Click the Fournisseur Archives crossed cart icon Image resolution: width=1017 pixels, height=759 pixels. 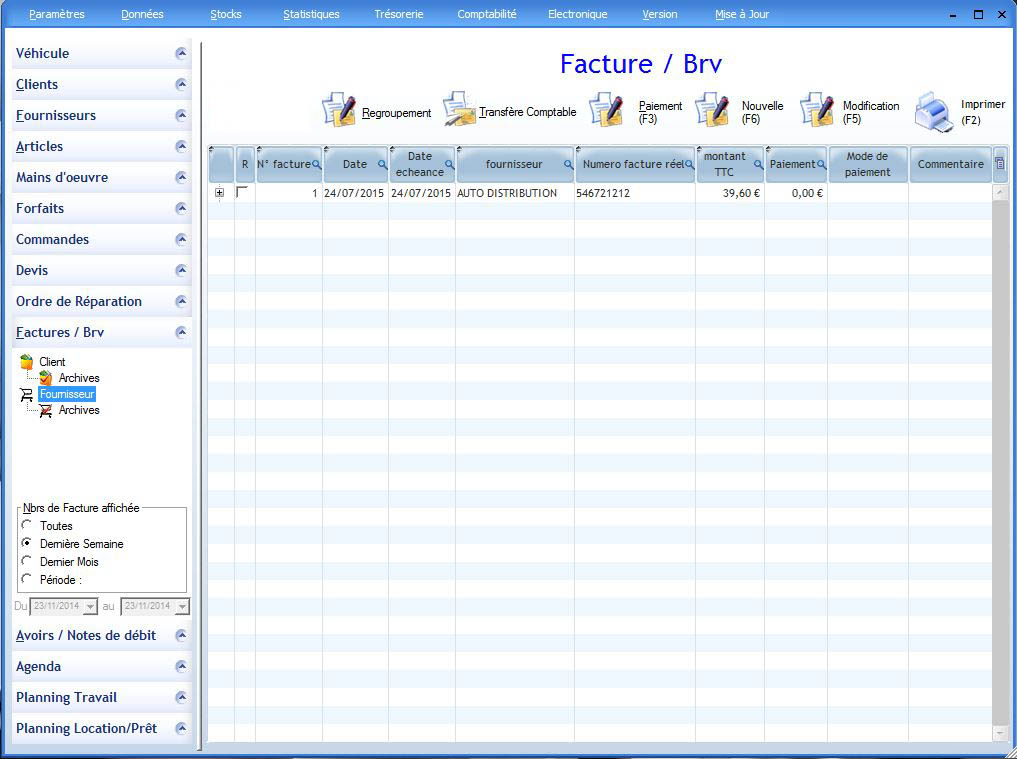45,411
